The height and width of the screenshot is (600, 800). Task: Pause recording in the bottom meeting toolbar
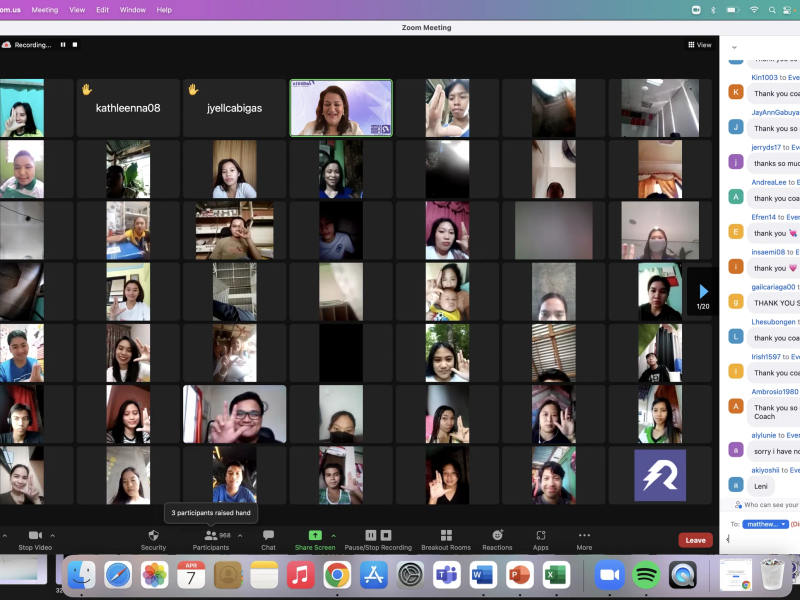(x=371, y=535)
